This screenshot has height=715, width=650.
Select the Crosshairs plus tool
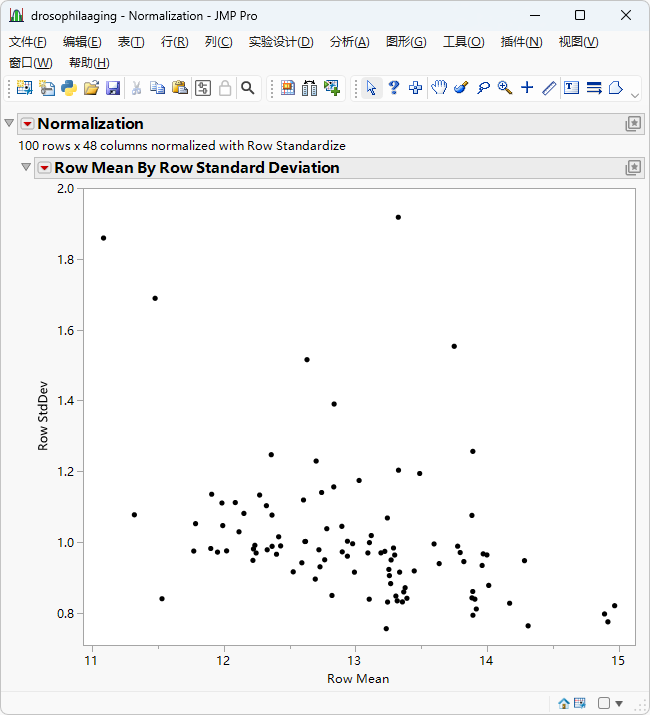coord(527,88)
